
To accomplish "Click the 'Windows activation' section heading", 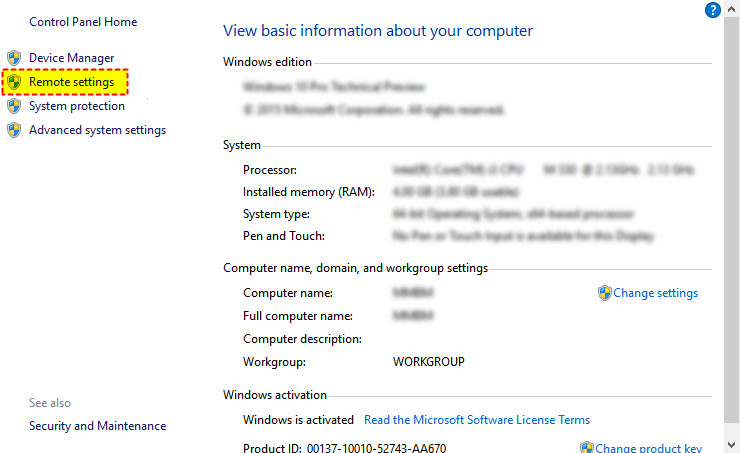I will tap(275, 394).
